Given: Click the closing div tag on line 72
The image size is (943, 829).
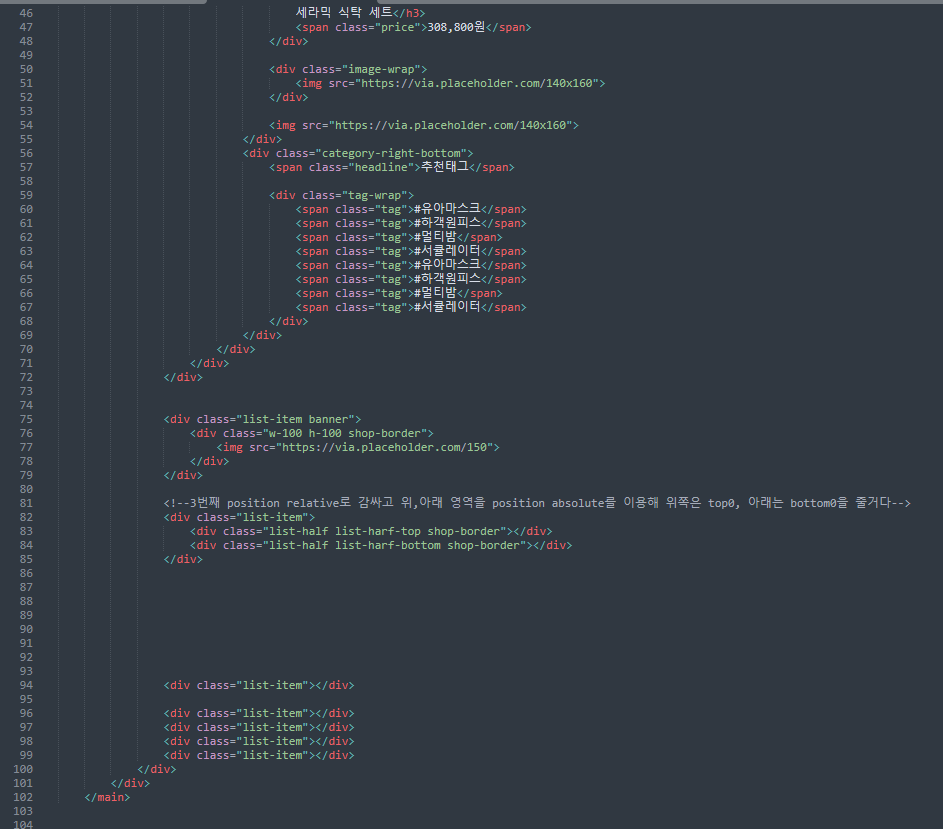Looking at the screenshot, I should point(183,377).
